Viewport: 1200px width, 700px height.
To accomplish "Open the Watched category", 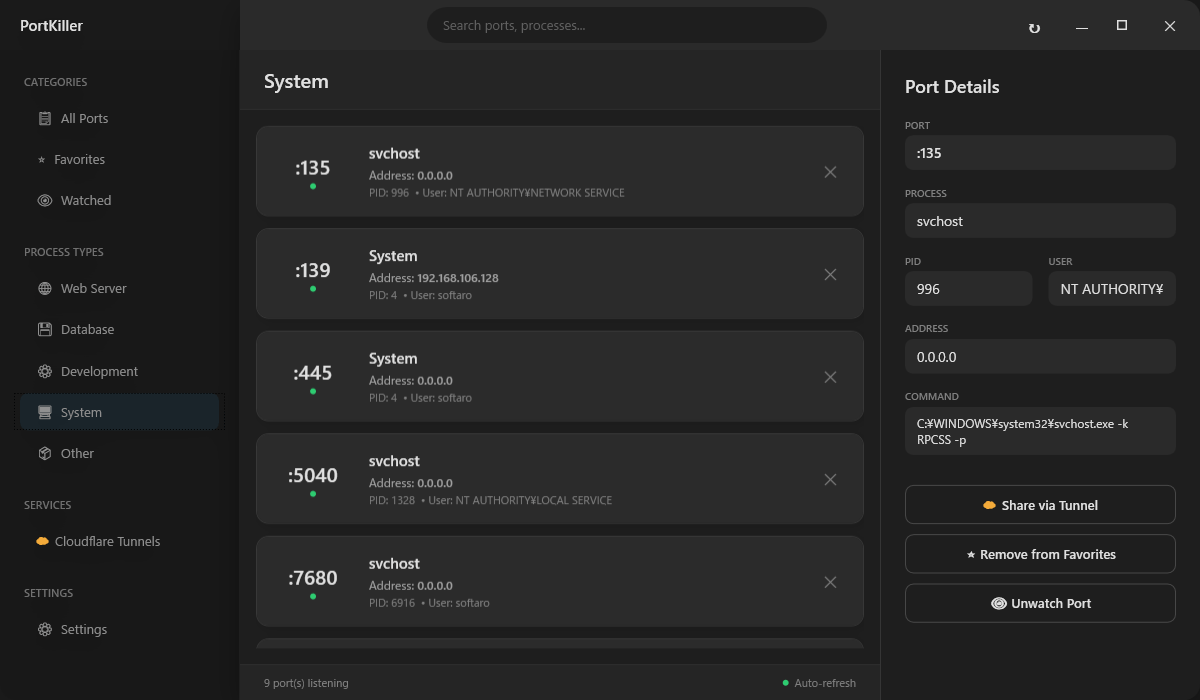I will pos(86,200).
